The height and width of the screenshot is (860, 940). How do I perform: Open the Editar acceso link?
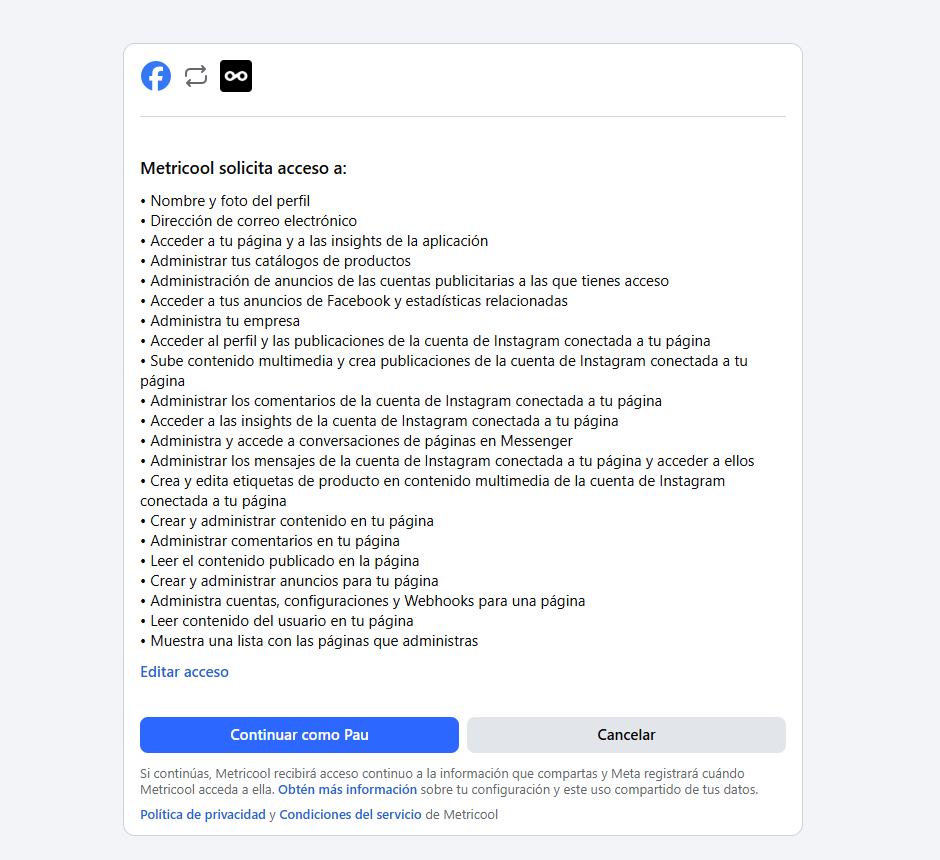coord(184,672)
